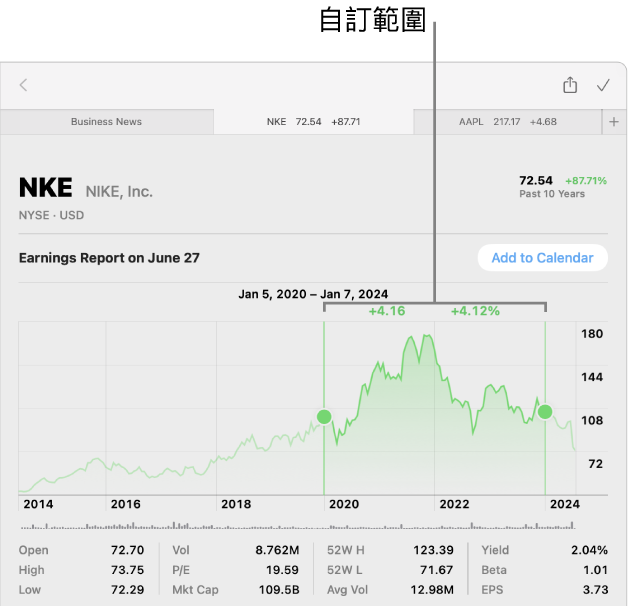Click the 108 price axis label
The image size is (630, 606).
(592, 421)
